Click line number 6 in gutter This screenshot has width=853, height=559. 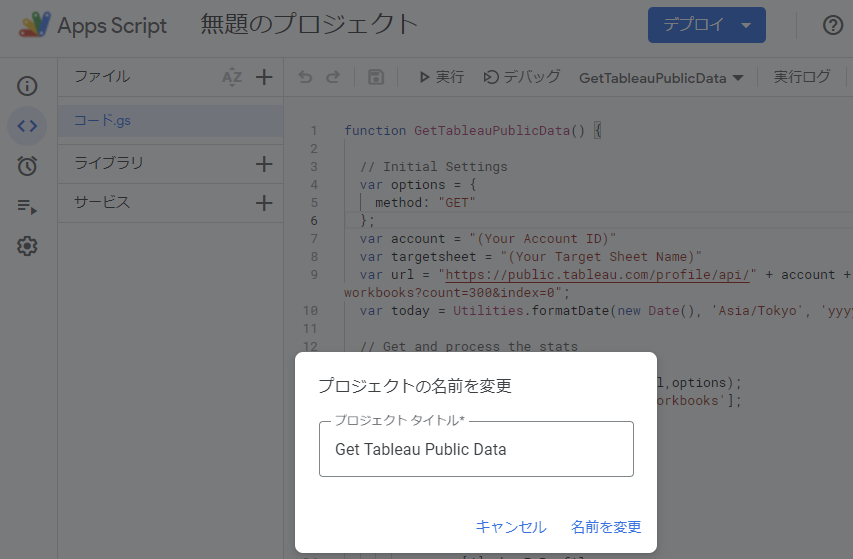[x=314, y=221]
